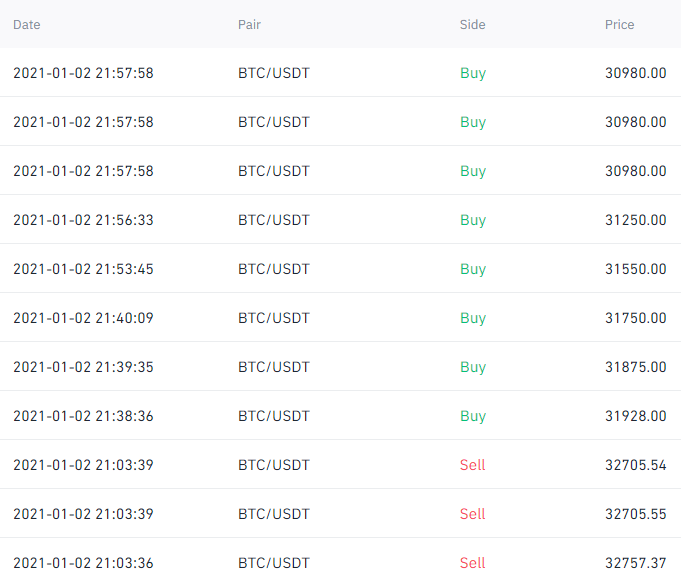Click the 31250.00 price cell
681x585 pixels.
[x=635, y=220]
